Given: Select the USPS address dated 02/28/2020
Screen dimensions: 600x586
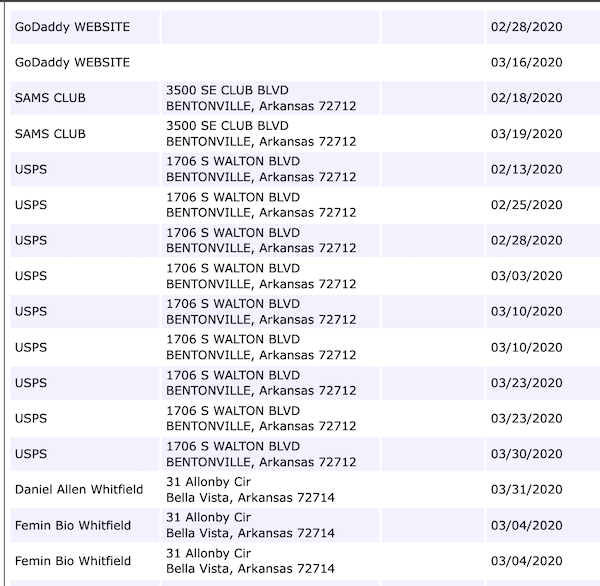Looking at the screenshot, I should (x=261, y=240).
